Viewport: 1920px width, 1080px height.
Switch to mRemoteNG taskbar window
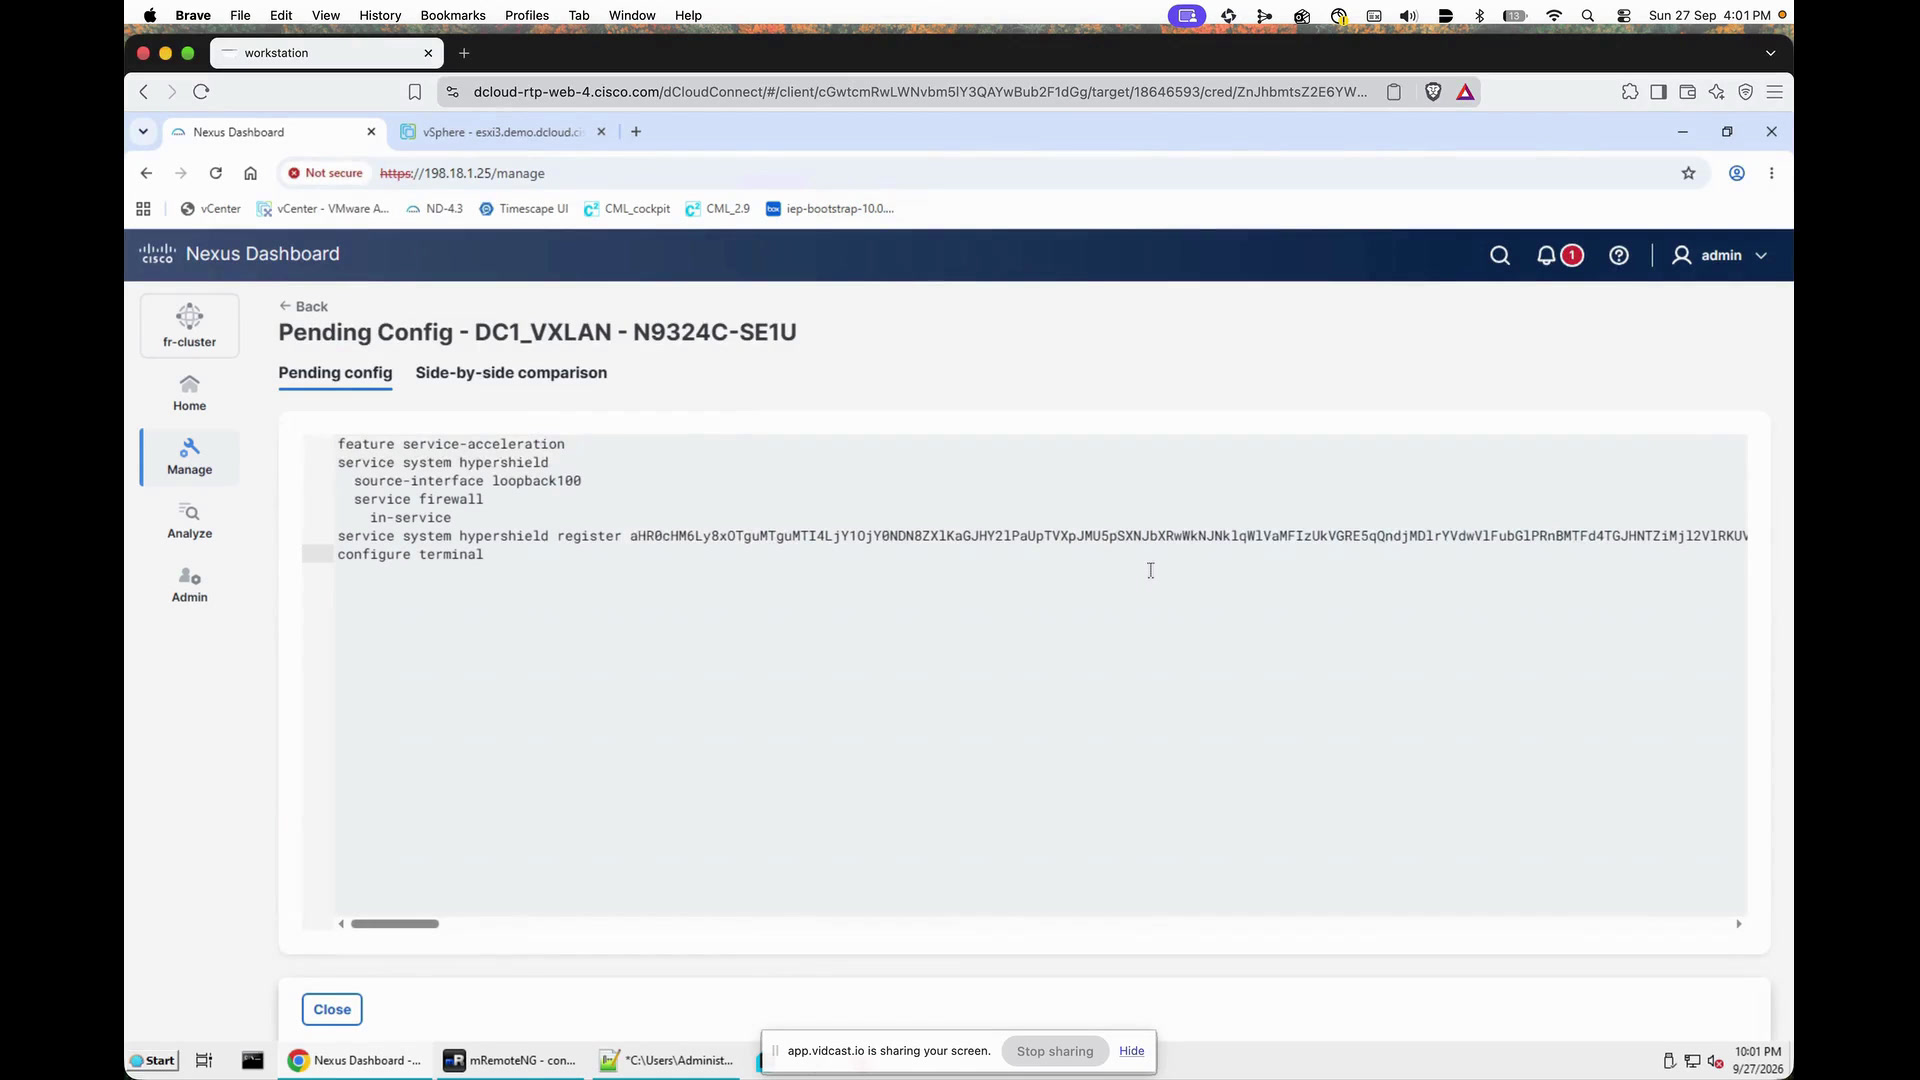coord(510,1060)
